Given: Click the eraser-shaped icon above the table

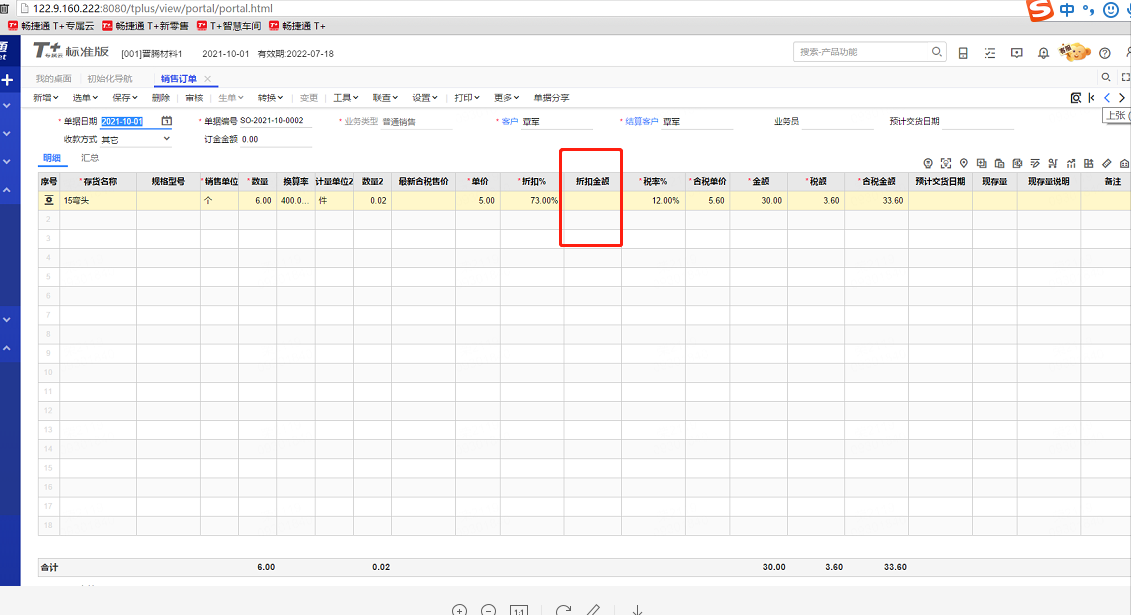Looking at the screenshot, I should pos(1106,164).
